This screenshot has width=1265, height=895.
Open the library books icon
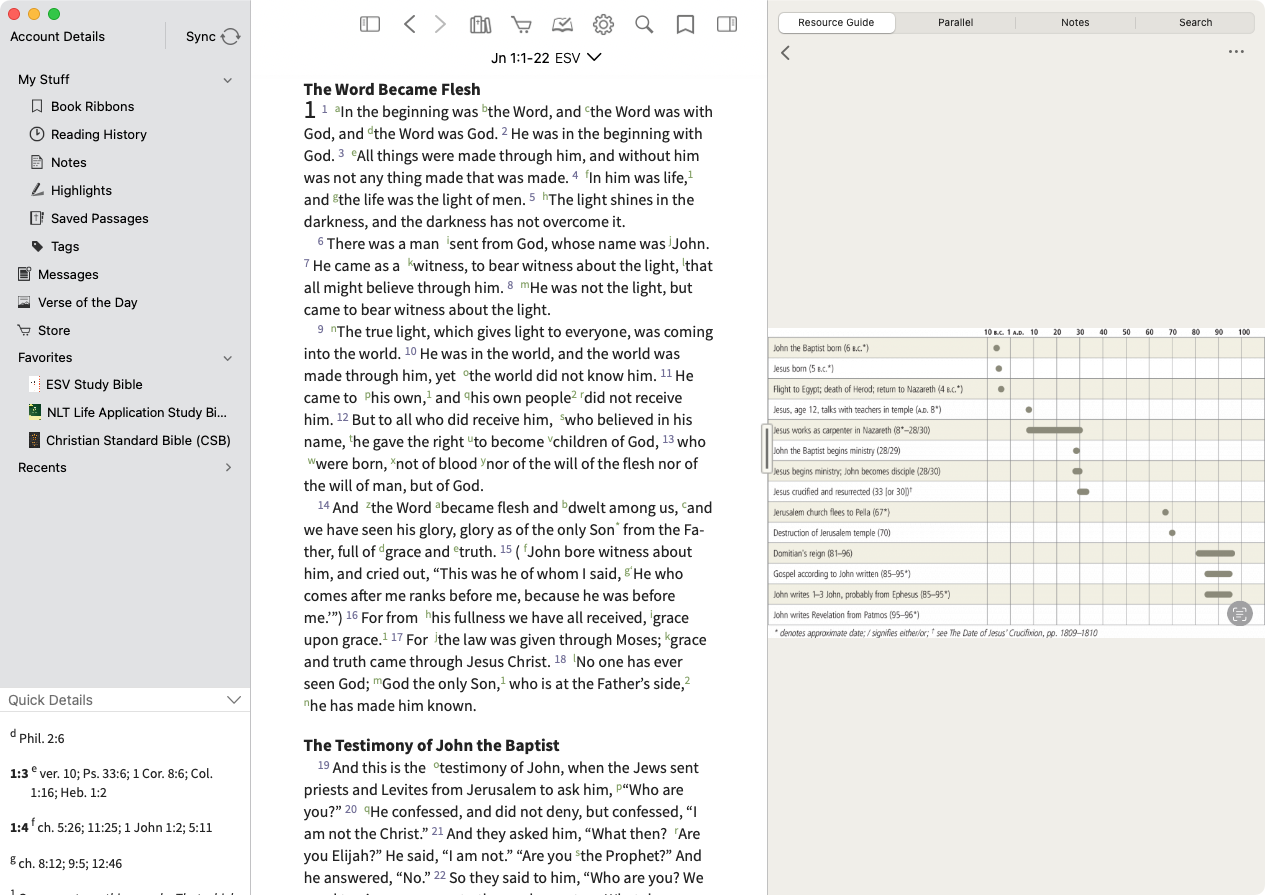[x=481, y=25]
